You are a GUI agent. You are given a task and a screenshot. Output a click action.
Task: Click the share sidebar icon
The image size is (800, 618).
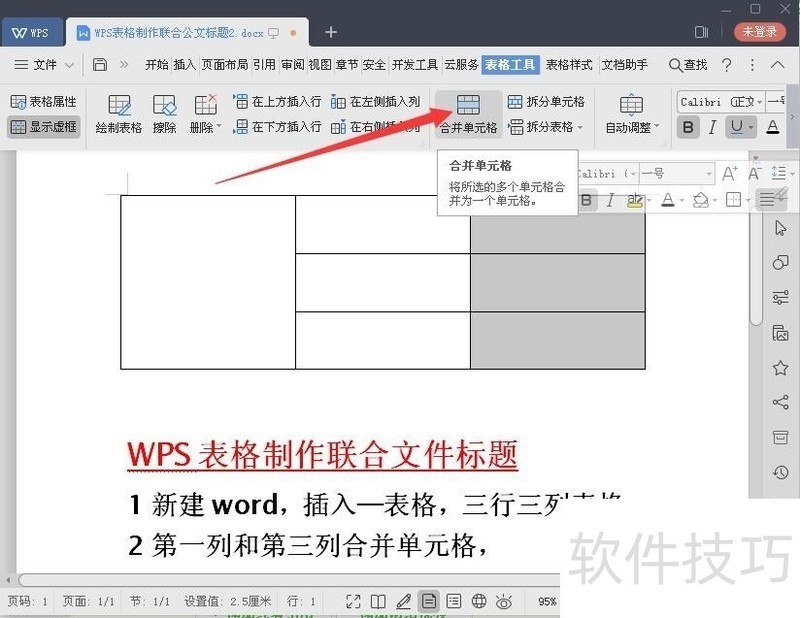tap(780, 402)
